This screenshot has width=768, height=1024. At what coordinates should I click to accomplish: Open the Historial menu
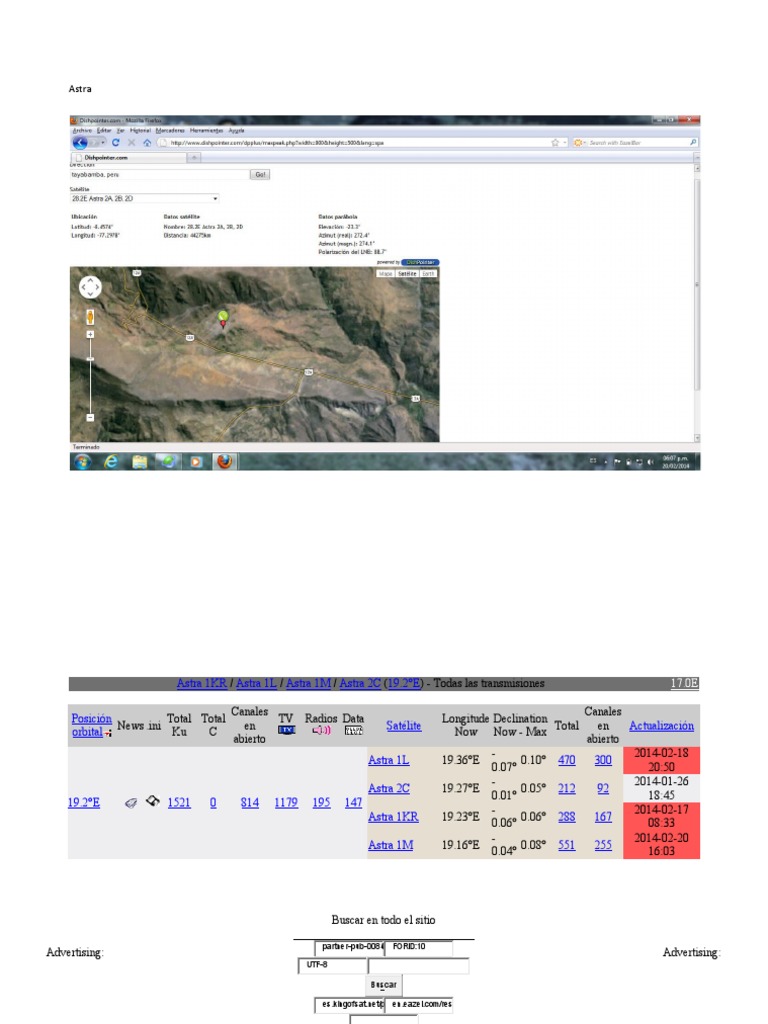click(140, 130)
